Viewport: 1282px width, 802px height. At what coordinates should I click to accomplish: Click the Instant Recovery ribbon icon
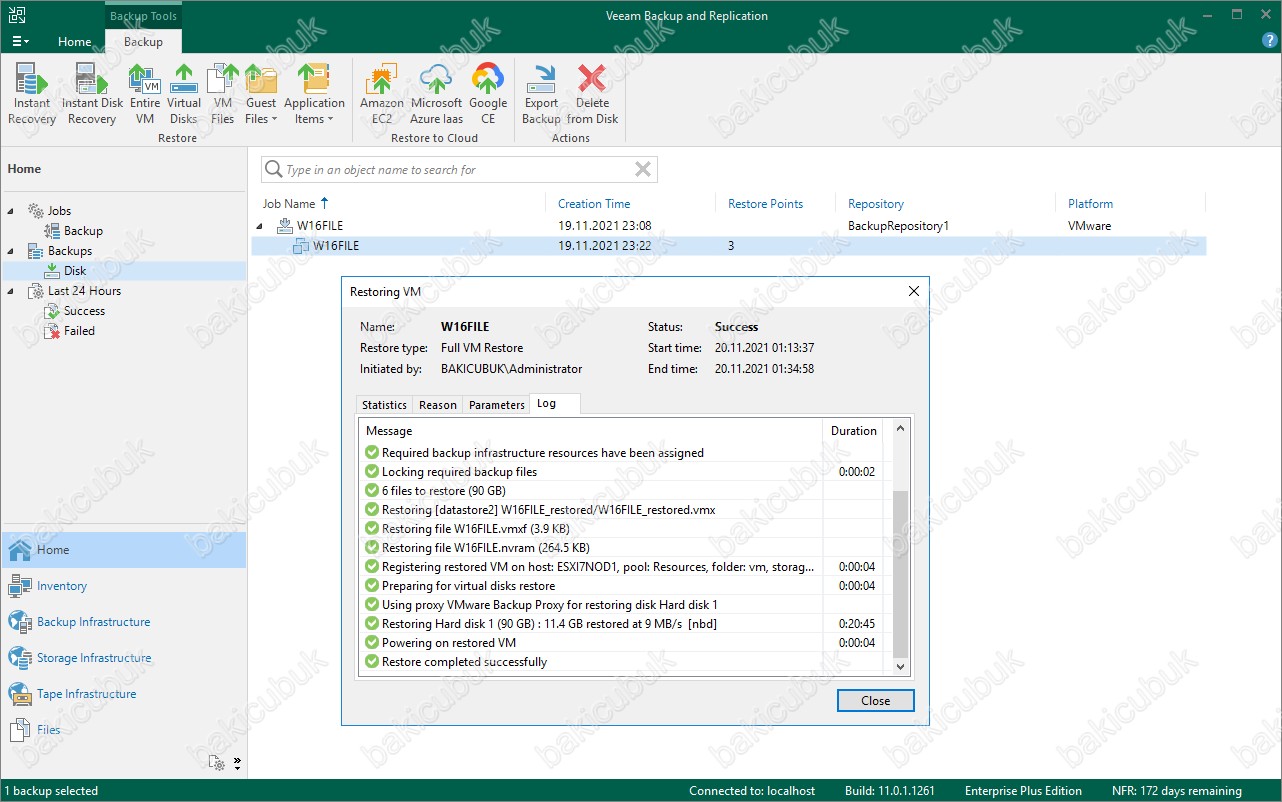pyautogui.click(x=32, y=94)
